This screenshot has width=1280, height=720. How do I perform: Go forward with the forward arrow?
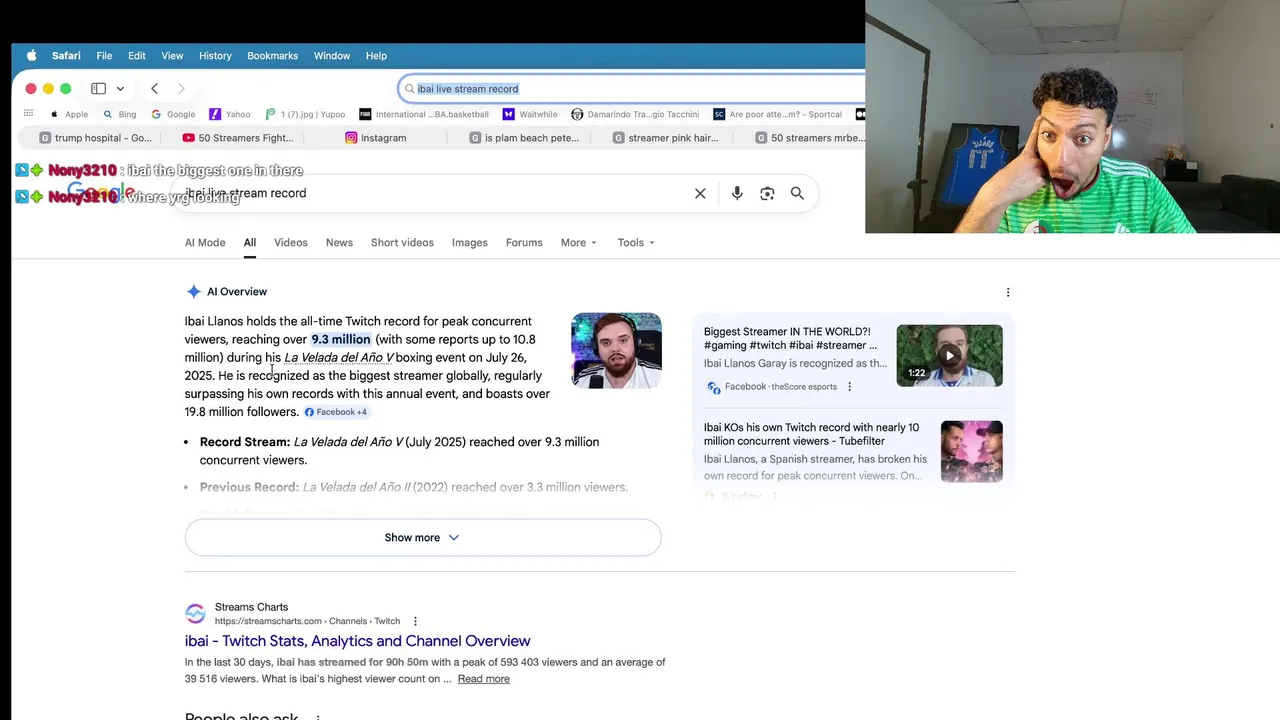click(x=181, y=89)
